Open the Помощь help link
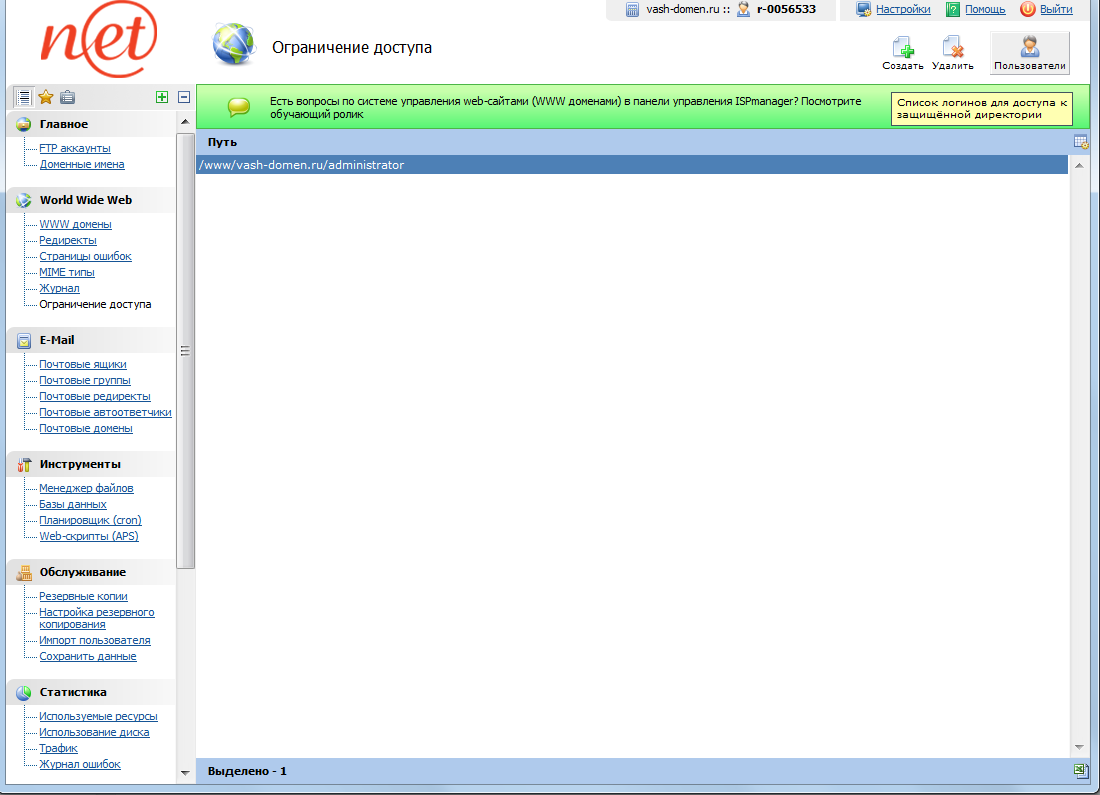The height and width of the screenshot is (795, 1100). (x=984, y=9)
